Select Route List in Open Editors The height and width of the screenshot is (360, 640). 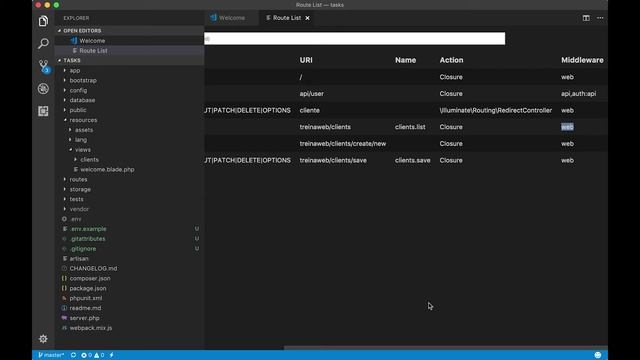(130, 51)
